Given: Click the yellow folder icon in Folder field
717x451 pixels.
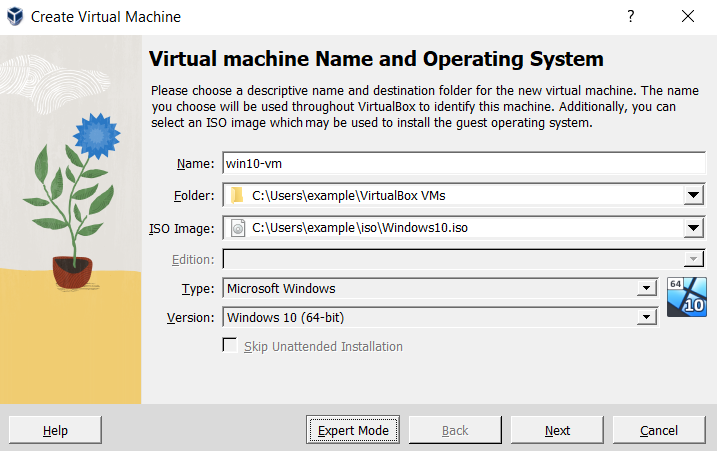Looking at the screenshot, I should tap(237, 195).
